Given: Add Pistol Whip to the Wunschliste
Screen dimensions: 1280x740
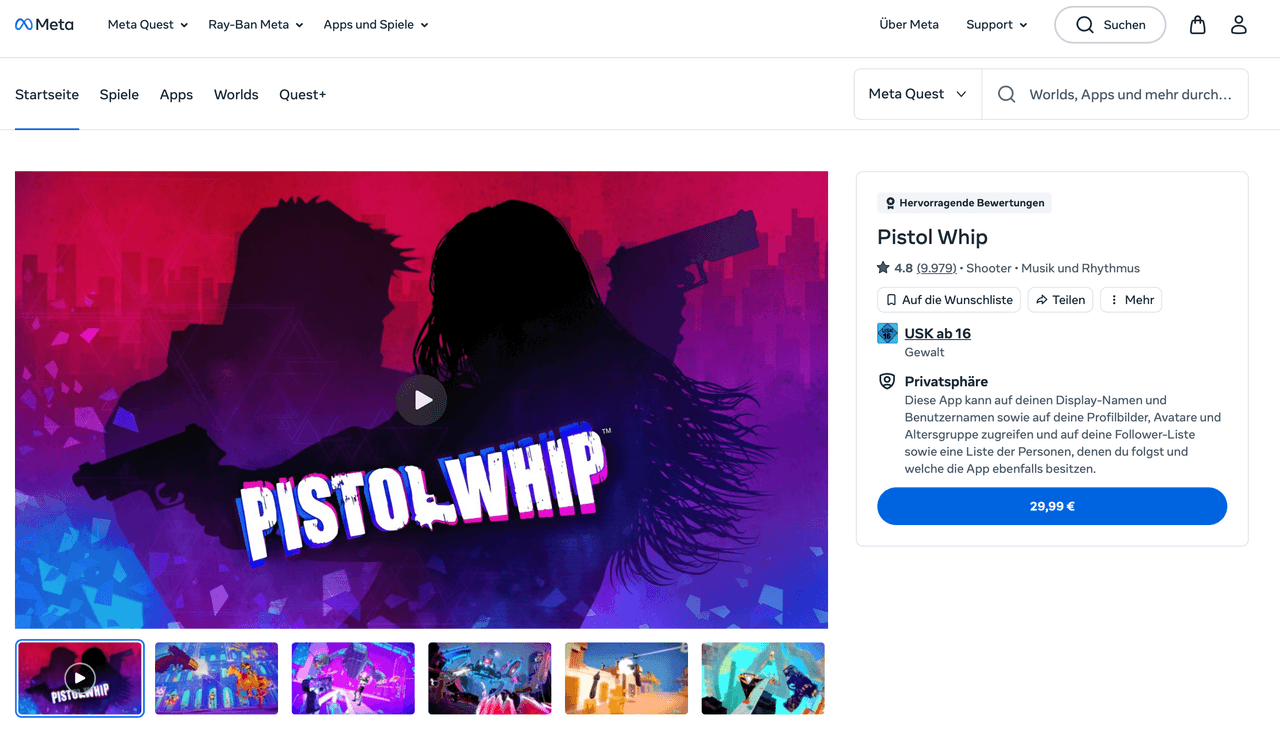Looking at the screenshot, I should tap(949, 300).
